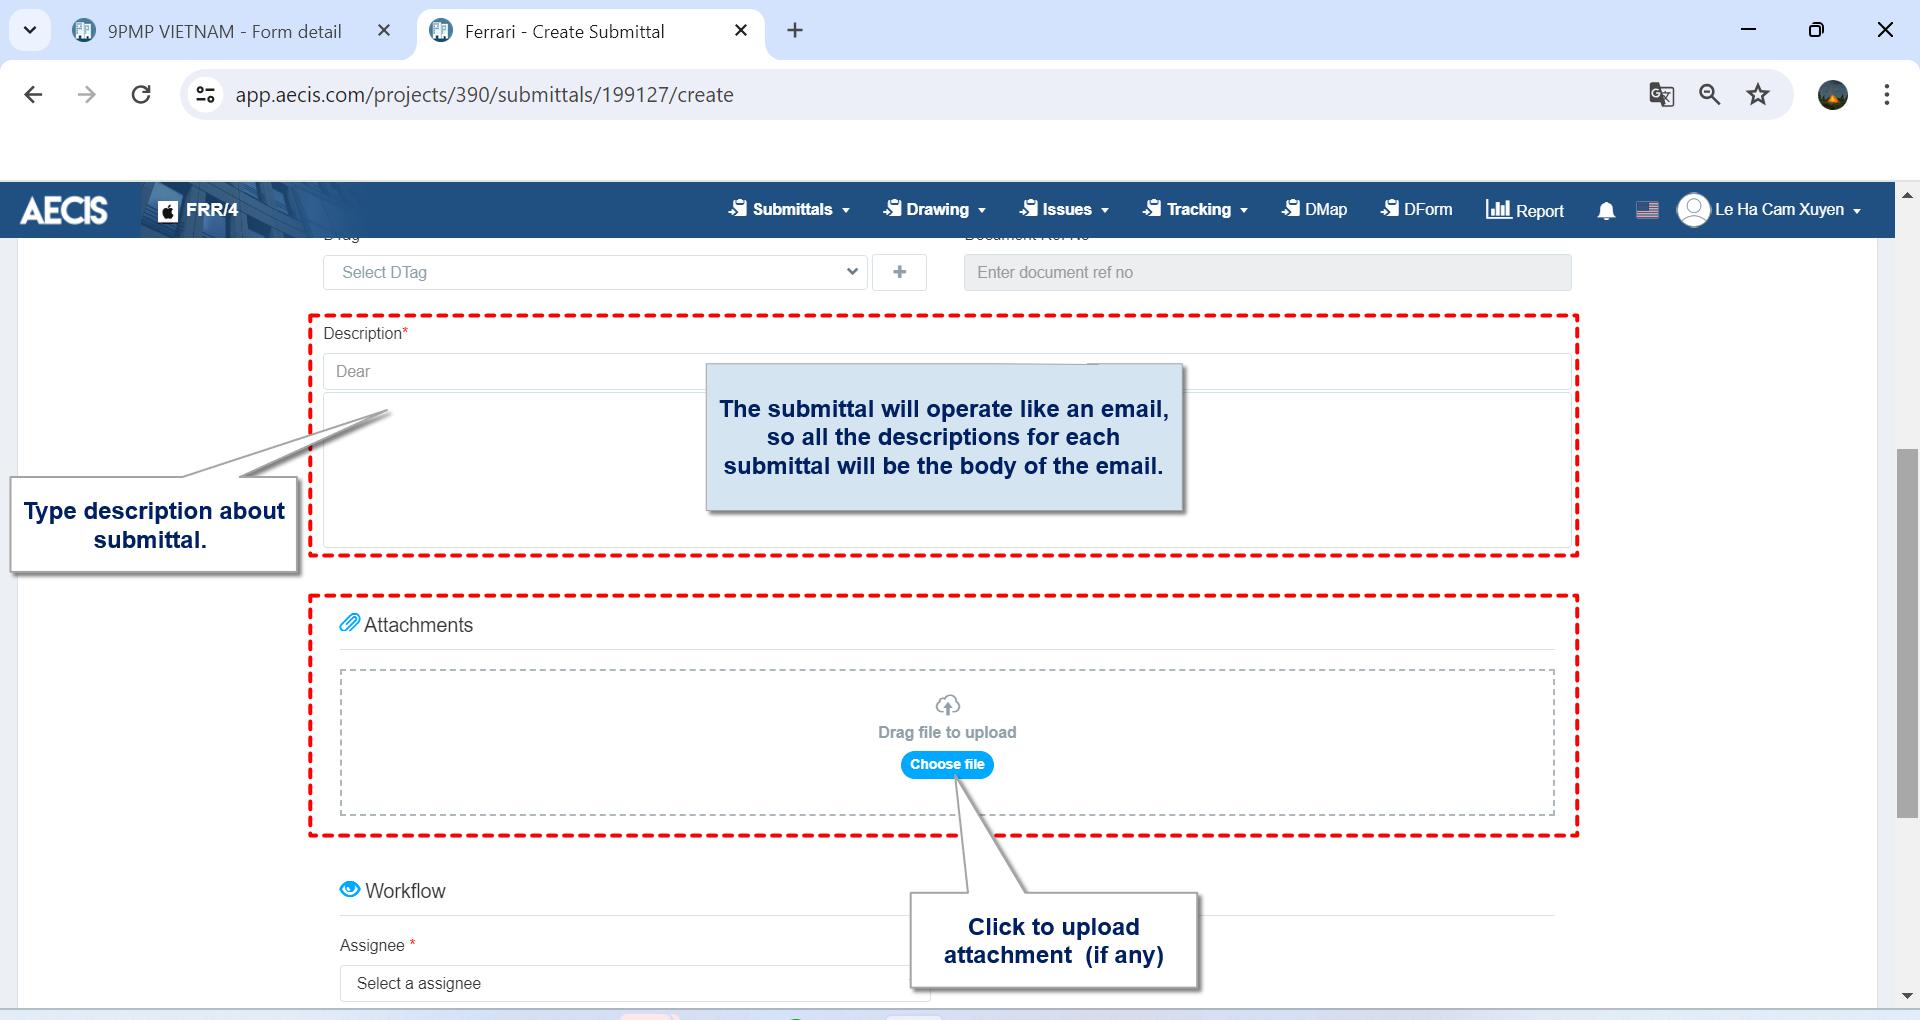Click the user avatar icon

click(x=1693, y=210)
